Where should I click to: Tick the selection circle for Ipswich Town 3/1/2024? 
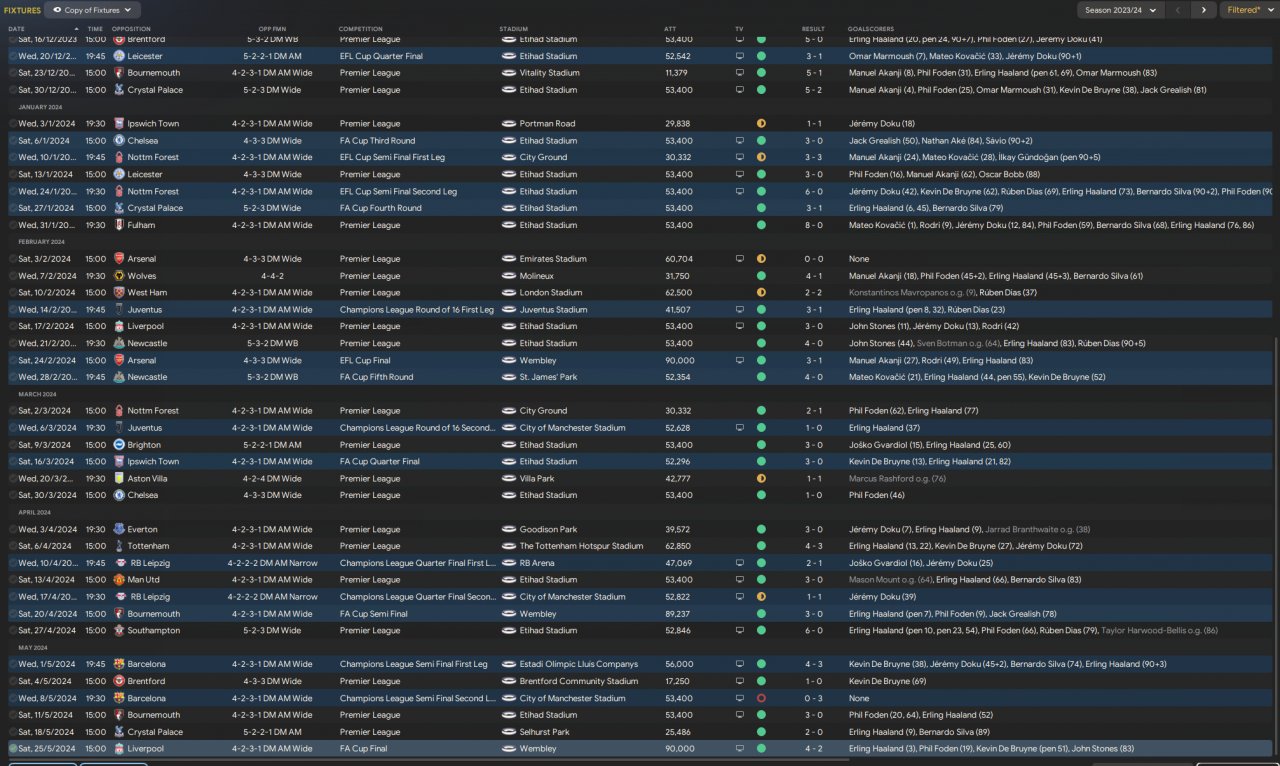pyautogui.click(x=13, y=124)
